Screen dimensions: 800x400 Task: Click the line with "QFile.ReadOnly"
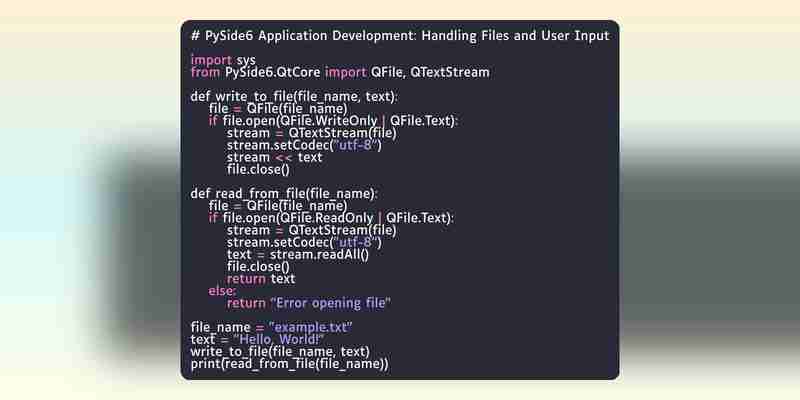coord(331,218)
